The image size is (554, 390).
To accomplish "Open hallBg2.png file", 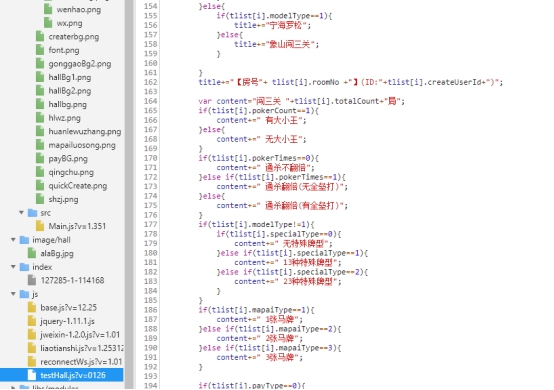I will click(x=70, y=91).
